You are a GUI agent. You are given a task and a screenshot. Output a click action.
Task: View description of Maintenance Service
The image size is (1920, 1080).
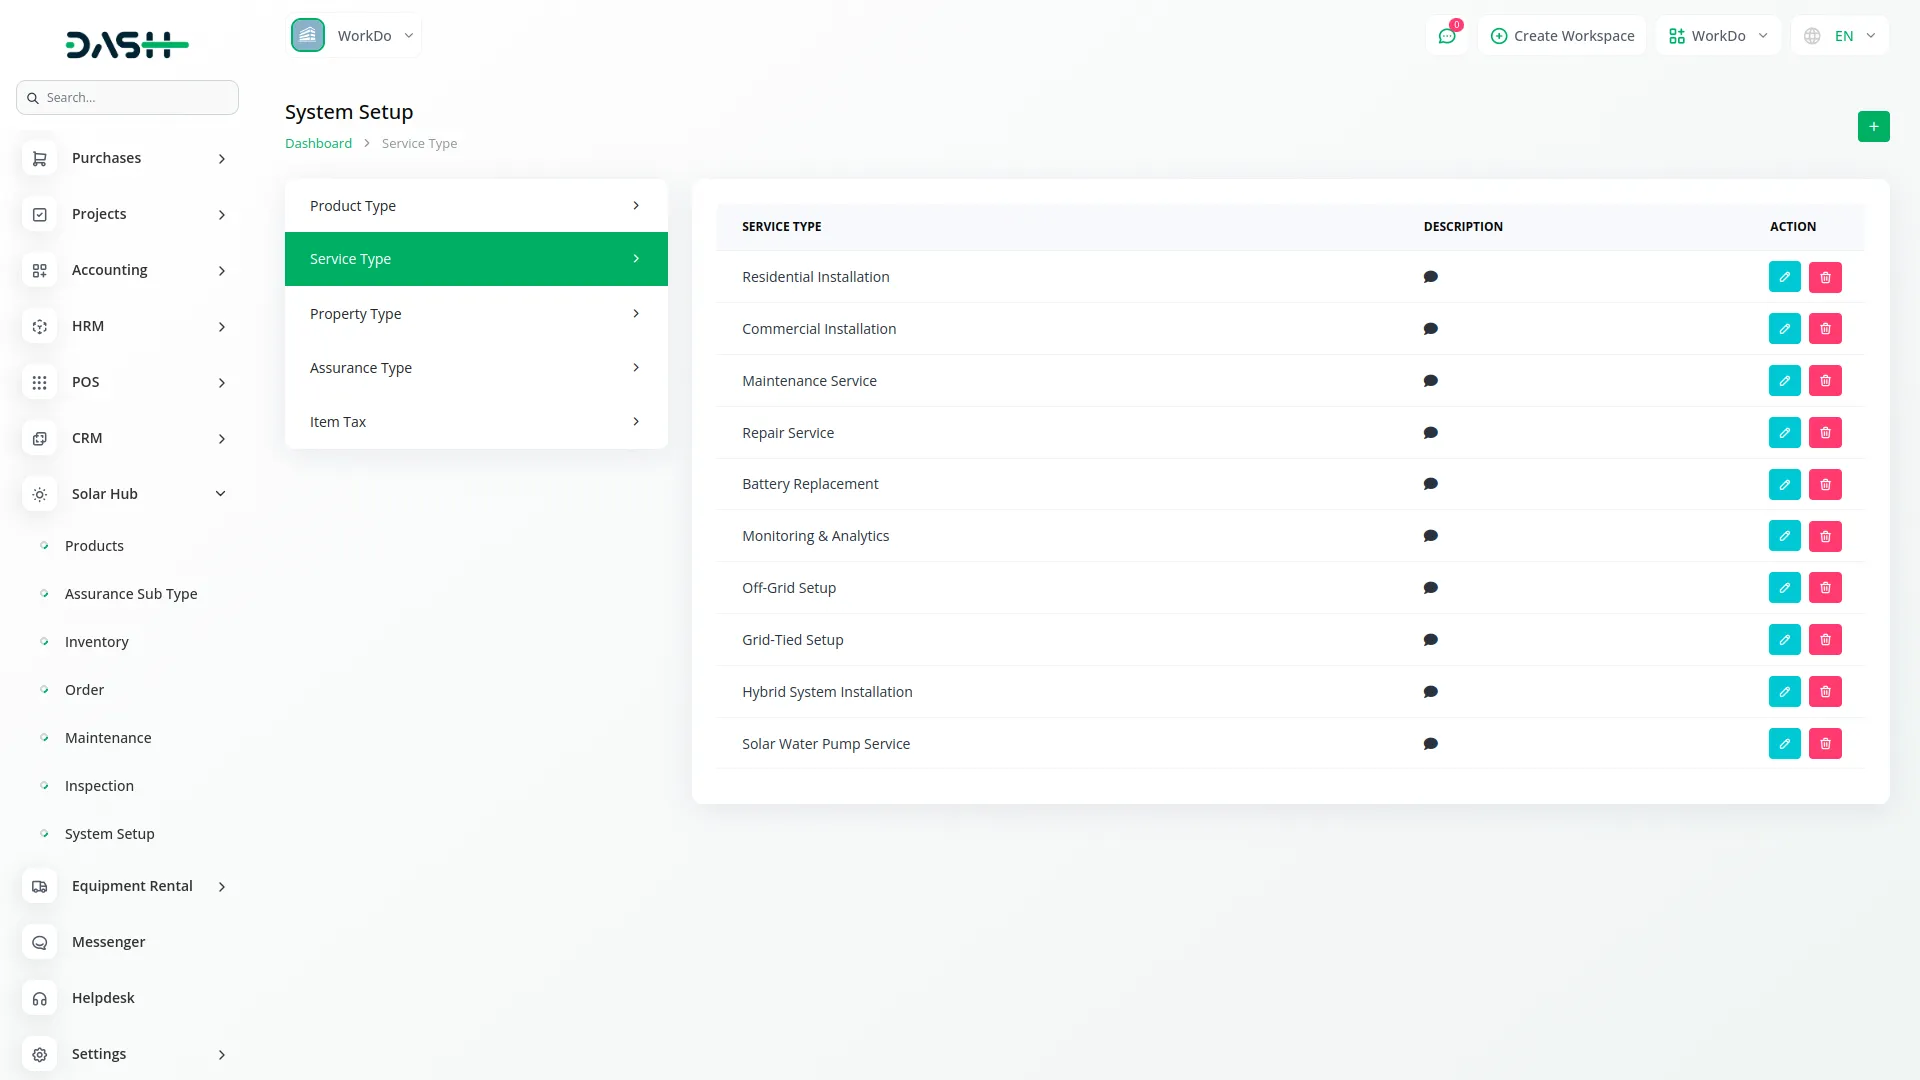1430,381
